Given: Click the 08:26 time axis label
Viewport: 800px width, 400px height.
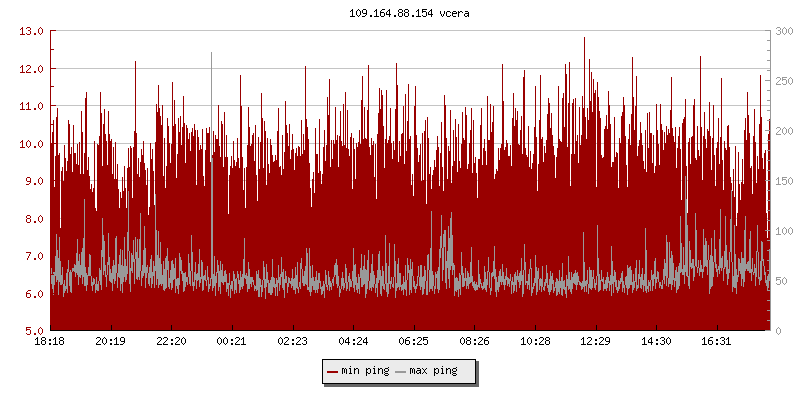Looking at the screenshot, I should pos(474,342).
